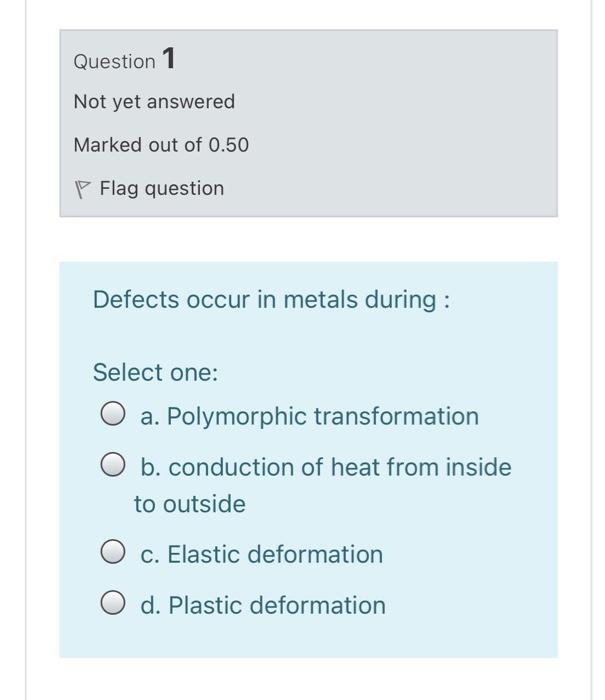Click the 'Not yet answered' status text
605x700 pixels.
pyautogui.click(x=154, y=102)
